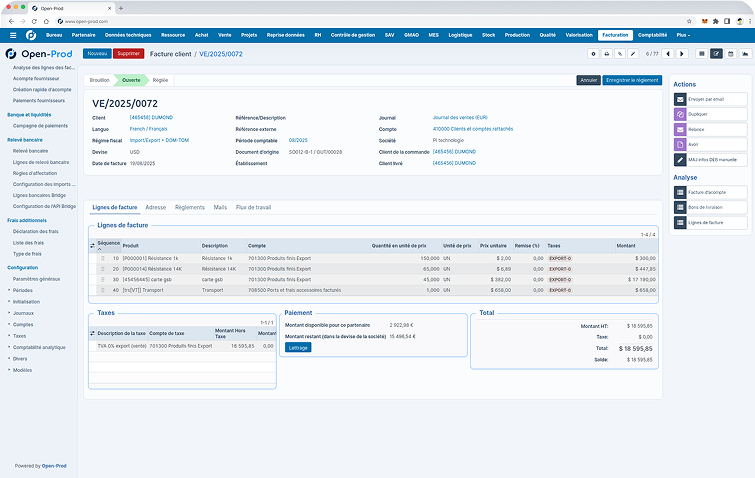This screenshot has width=755, height=478.
Task: Select the Brouillon status step
Action: point(100,80)
